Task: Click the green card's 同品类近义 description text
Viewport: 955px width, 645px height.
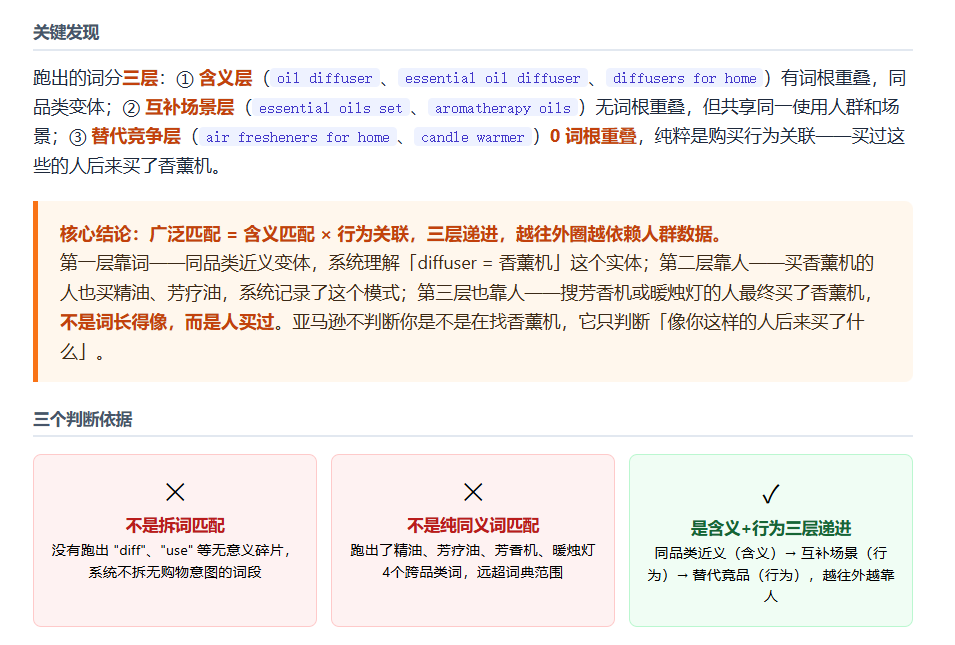Action: [771, 574]
